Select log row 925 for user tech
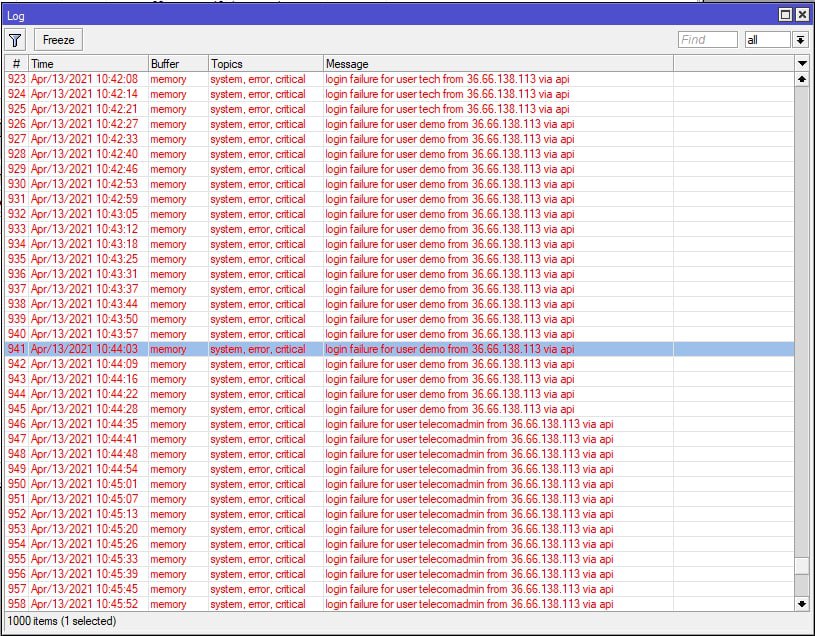Viewport: 815px width, 636px height. pos(399,109)
